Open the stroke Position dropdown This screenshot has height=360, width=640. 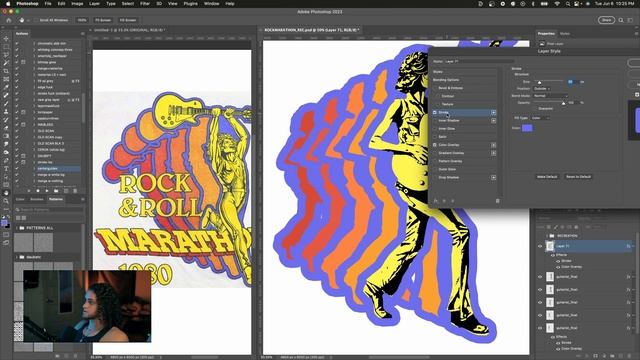coord(542,89)
